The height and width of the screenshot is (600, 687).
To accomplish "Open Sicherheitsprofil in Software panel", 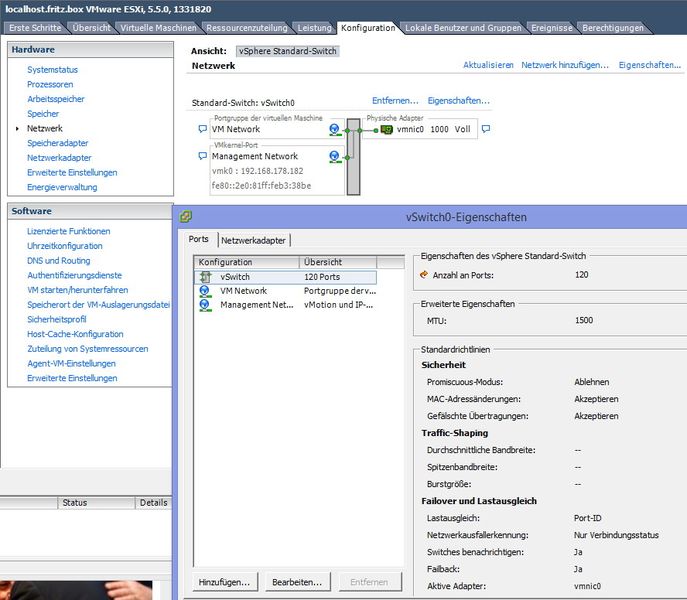I will (x=57, y=319).
